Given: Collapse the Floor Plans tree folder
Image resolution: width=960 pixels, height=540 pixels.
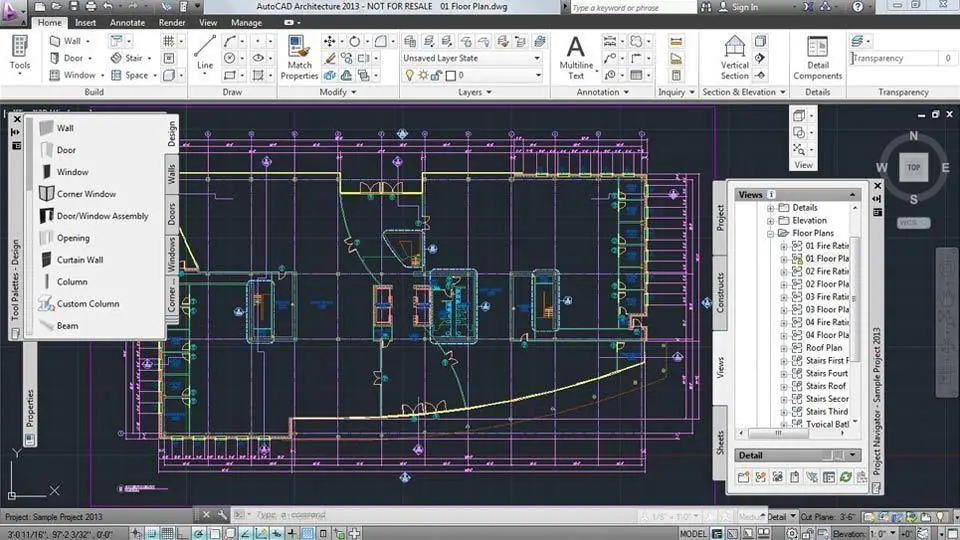Looking at the screenshot, I should coord(771,233).
